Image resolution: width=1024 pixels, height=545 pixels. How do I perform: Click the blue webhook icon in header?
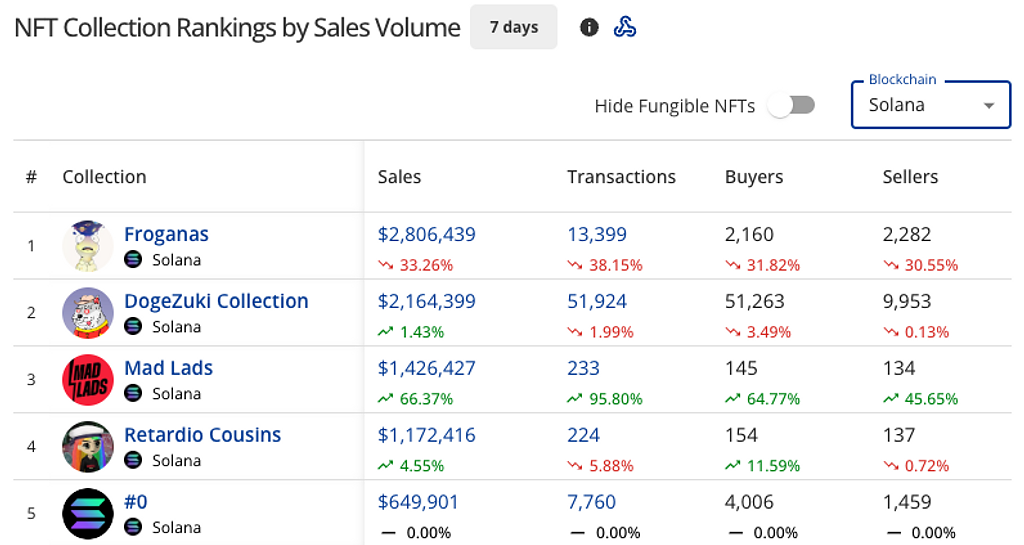pyautogui.click(x=625, y=27)
